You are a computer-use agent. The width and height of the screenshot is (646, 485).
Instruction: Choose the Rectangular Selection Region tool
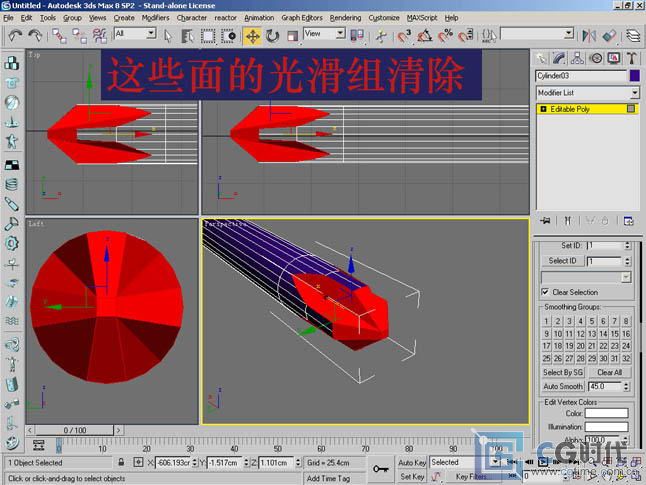pos(208,36)
